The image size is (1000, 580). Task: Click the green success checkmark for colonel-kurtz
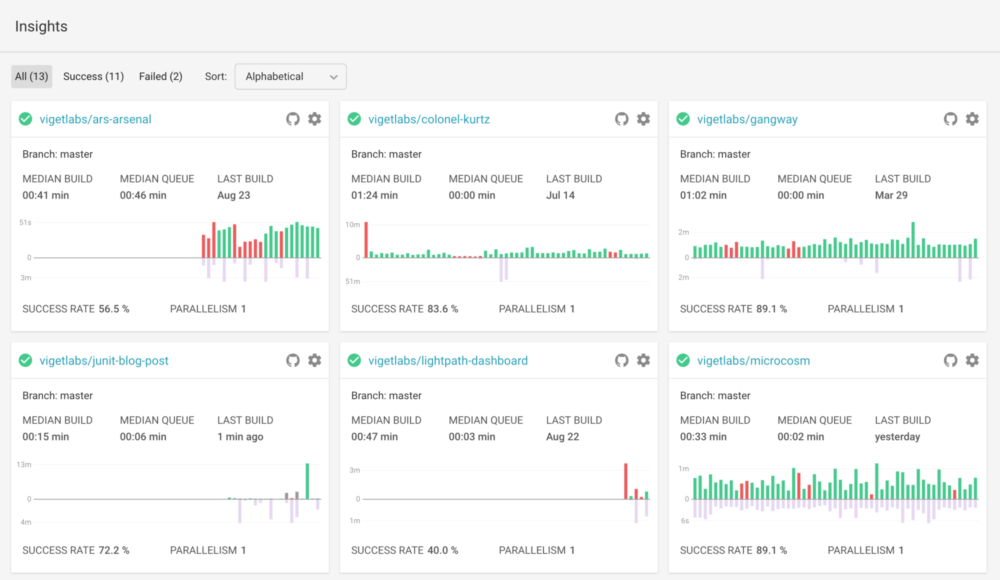coord(355,119)
